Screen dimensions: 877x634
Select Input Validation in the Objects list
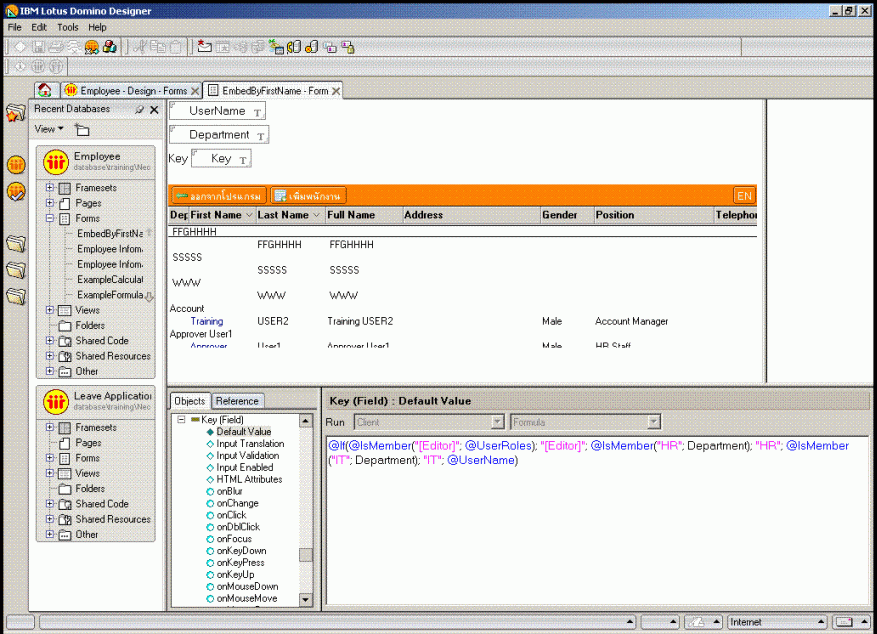(248, 455)
